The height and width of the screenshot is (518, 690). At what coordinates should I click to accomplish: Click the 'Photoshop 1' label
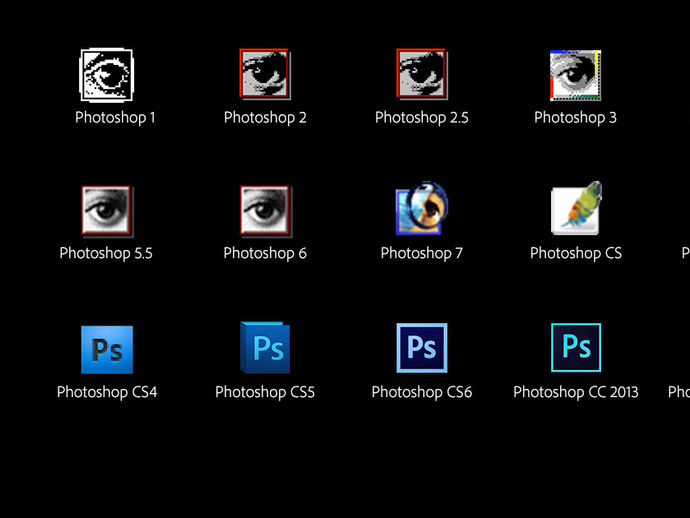click(x=115, y=118)
